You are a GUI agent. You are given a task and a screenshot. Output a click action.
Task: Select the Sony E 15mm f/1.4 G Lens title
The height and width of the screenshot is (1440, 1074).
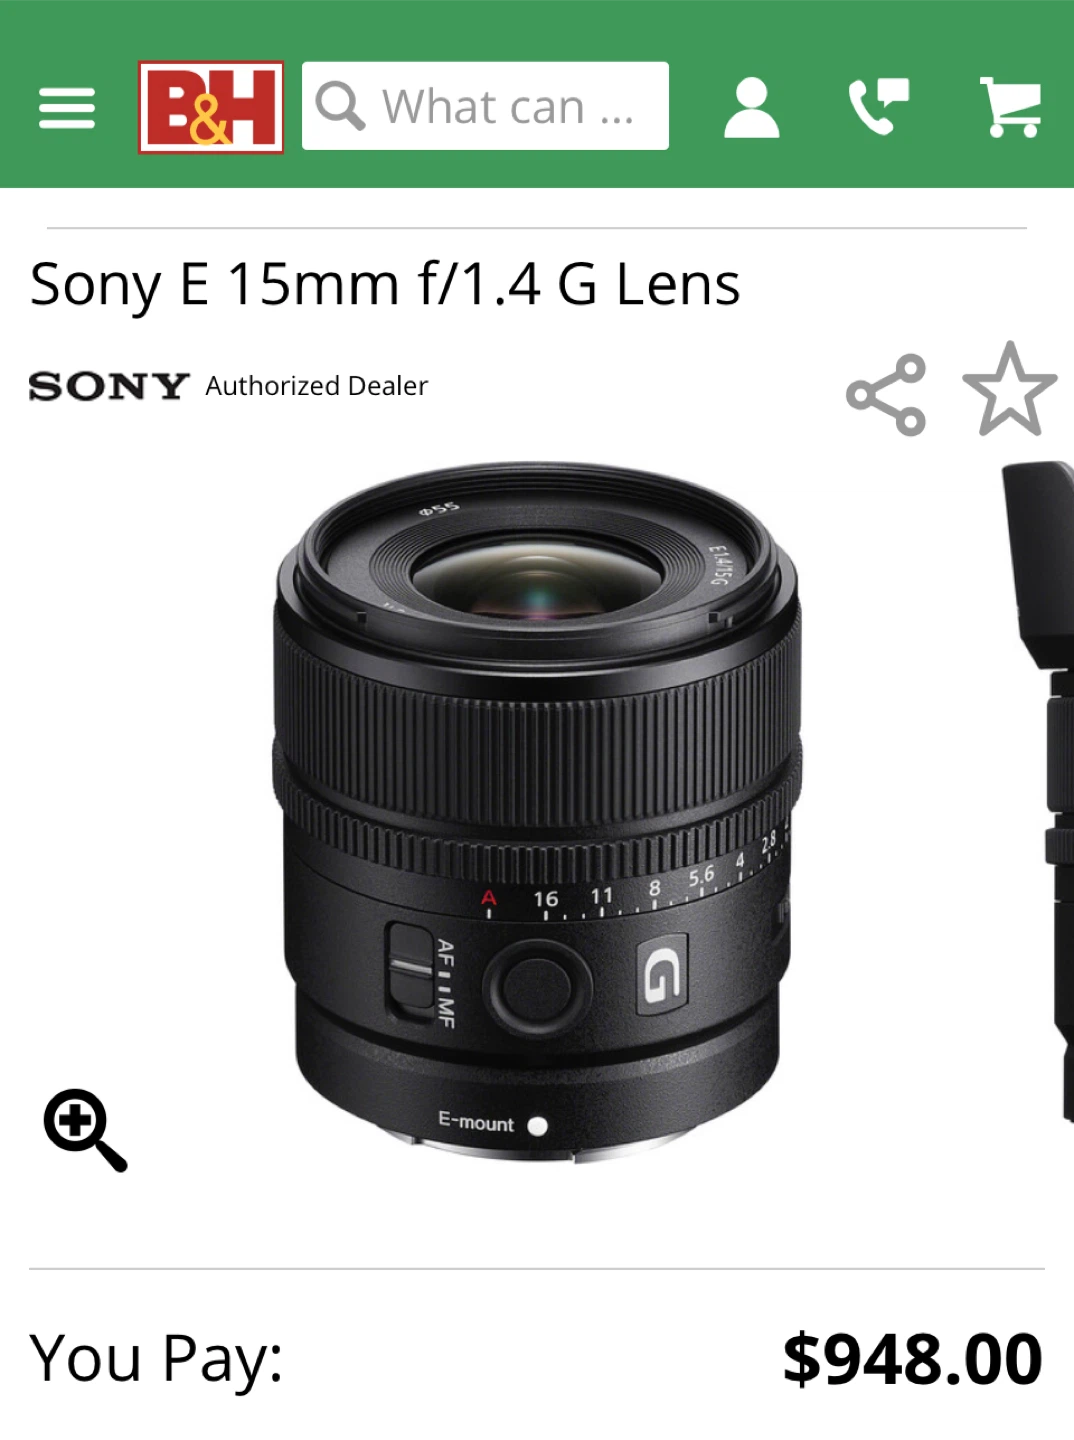pos(385,284)
